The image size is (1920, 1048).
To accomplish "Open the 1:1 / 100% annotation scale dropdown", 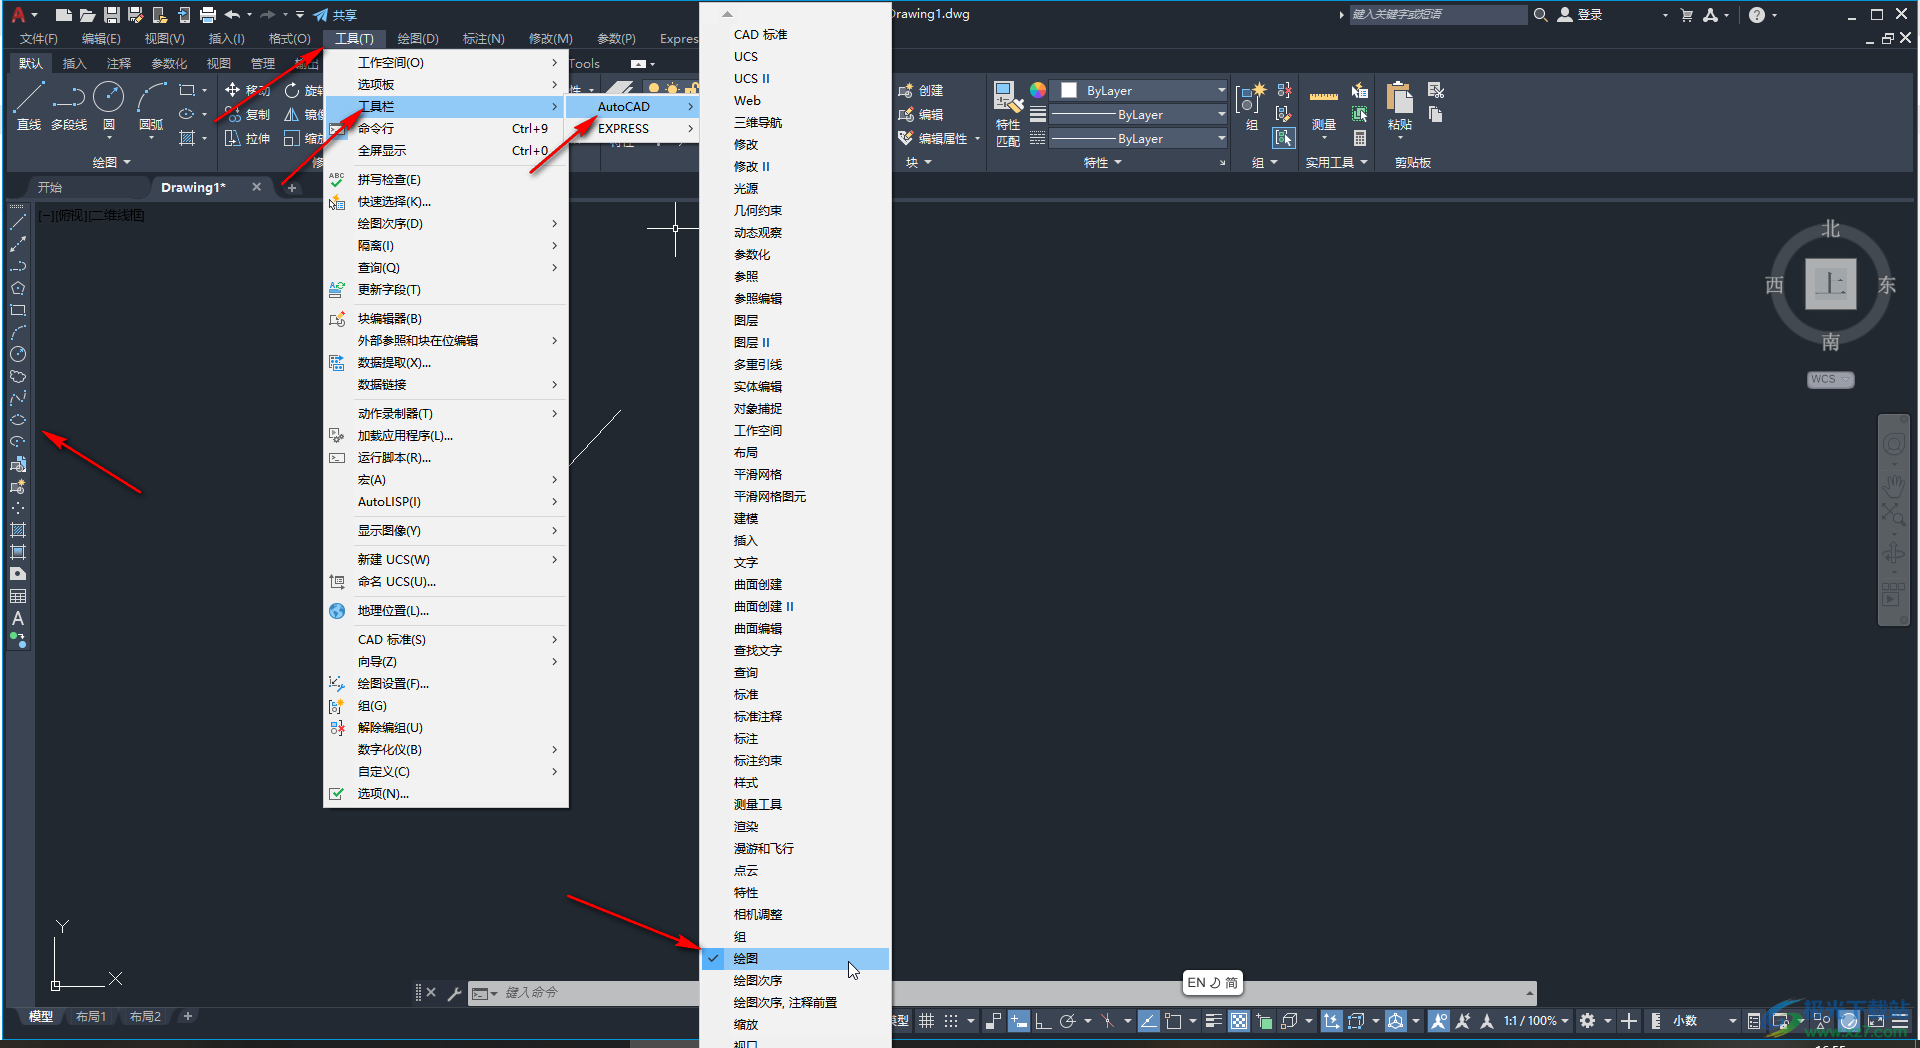I will (1536, 1021).
